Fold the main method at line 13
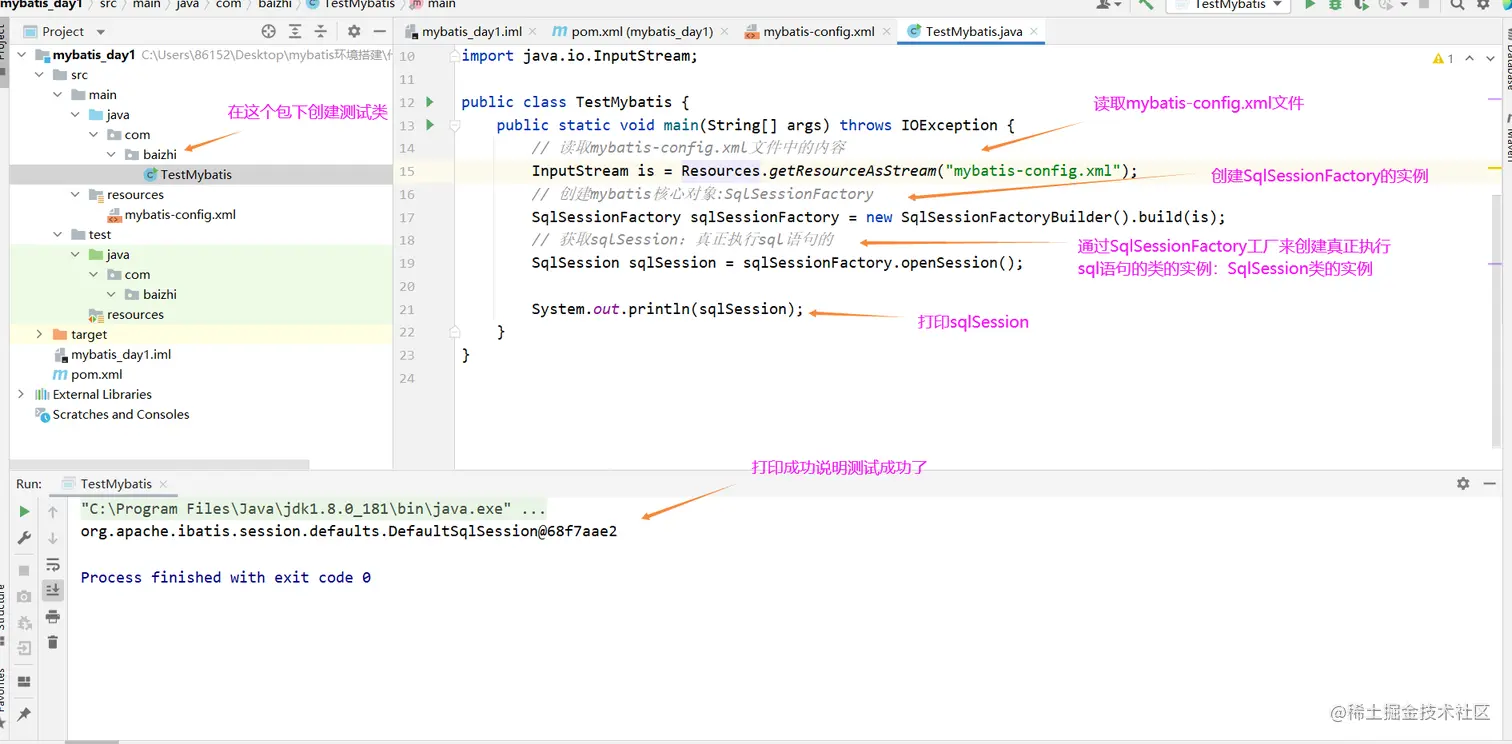1512x744 pixels. tap(455, 126)
